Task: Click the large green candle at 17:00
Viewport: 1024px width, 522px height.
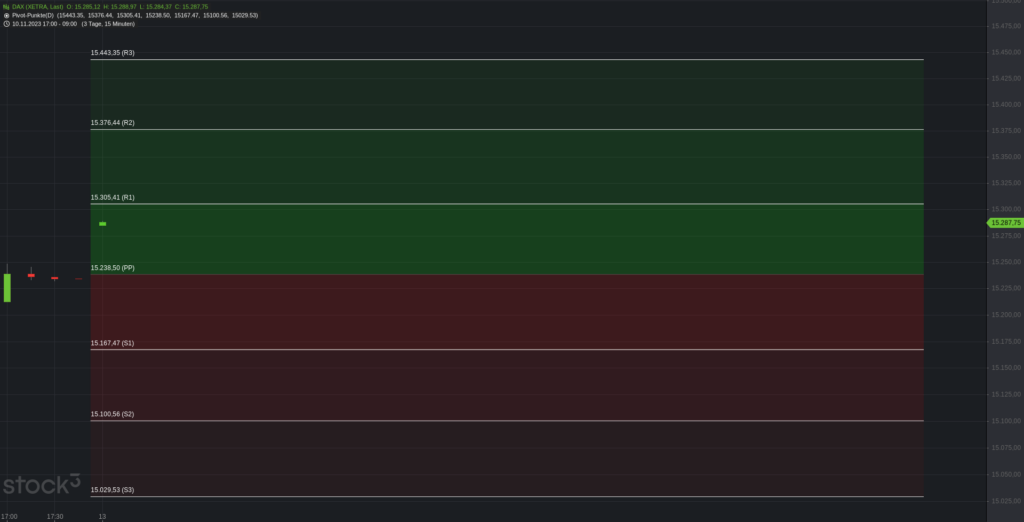Action: pyautogui.click(x=7, y=287)
